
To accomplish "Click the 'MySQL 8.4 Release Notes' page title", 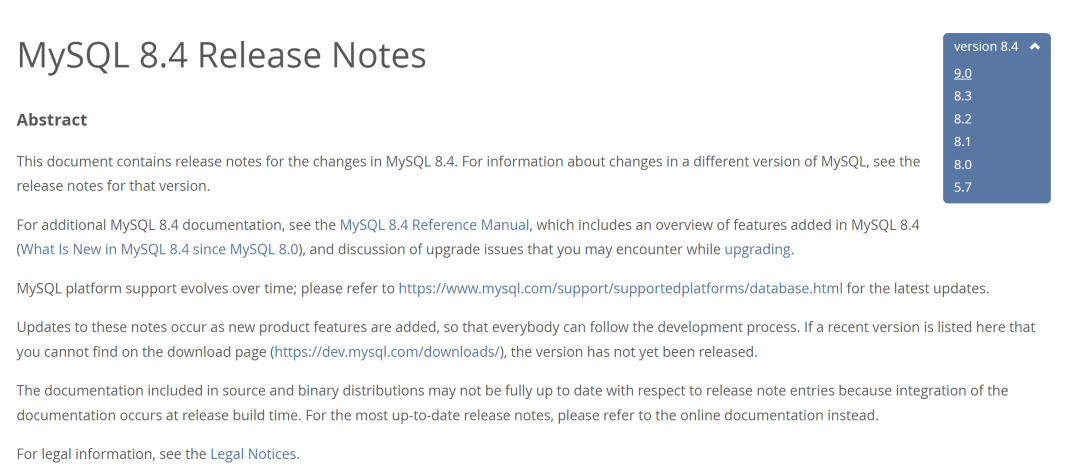I will [x=221, y=55].
